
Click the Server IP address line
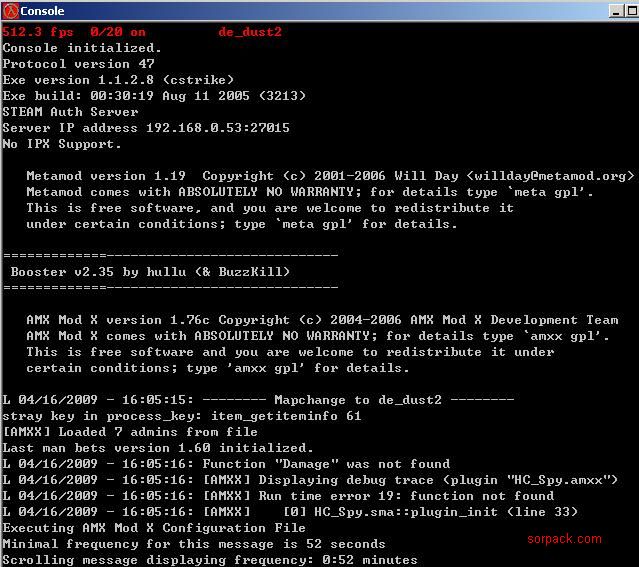pos(146,128)
